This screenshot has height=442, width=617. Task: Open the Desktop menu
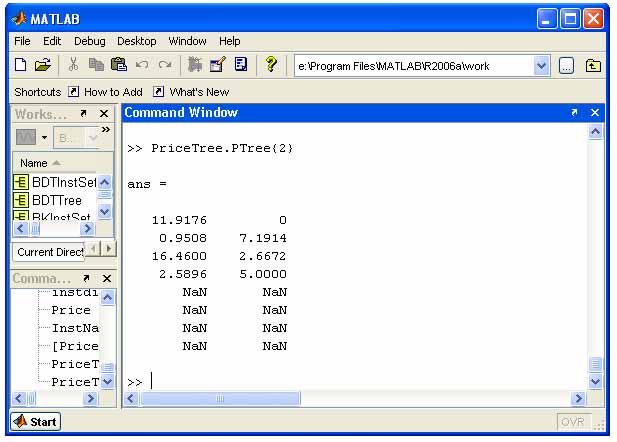[137, 41]
